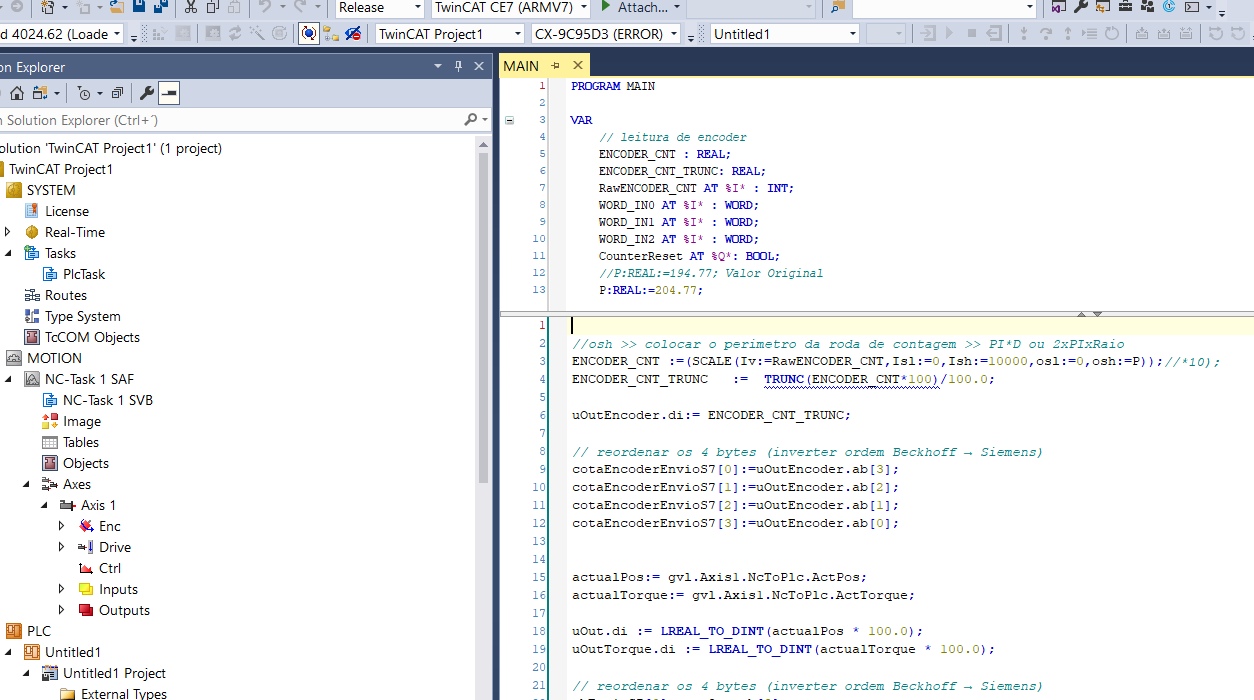Click the PLC Start play icon
The image size is (1254, 700).
[x=949, y=34]
